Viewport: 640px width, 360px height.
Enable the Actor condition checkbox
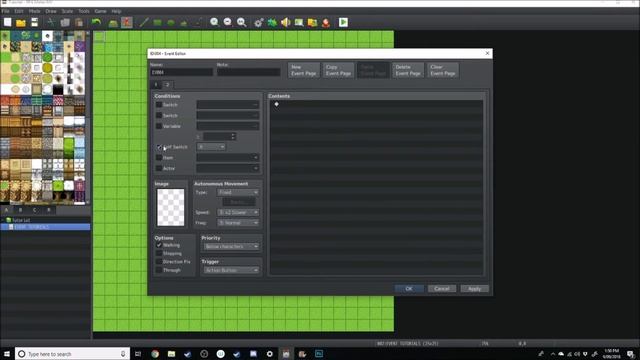(159, 168)
